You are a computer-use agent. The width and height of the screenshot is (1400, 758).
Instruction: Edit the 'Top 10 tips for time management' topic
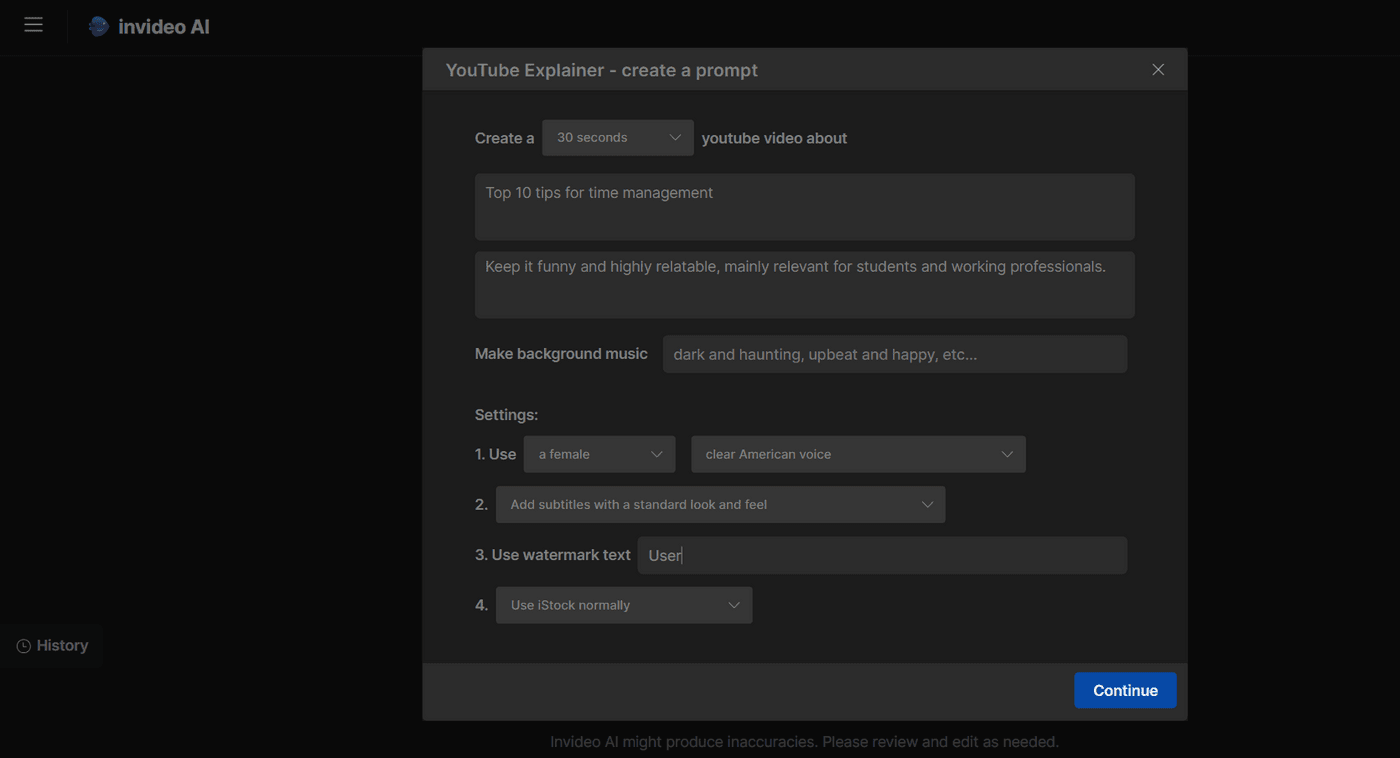804,207
